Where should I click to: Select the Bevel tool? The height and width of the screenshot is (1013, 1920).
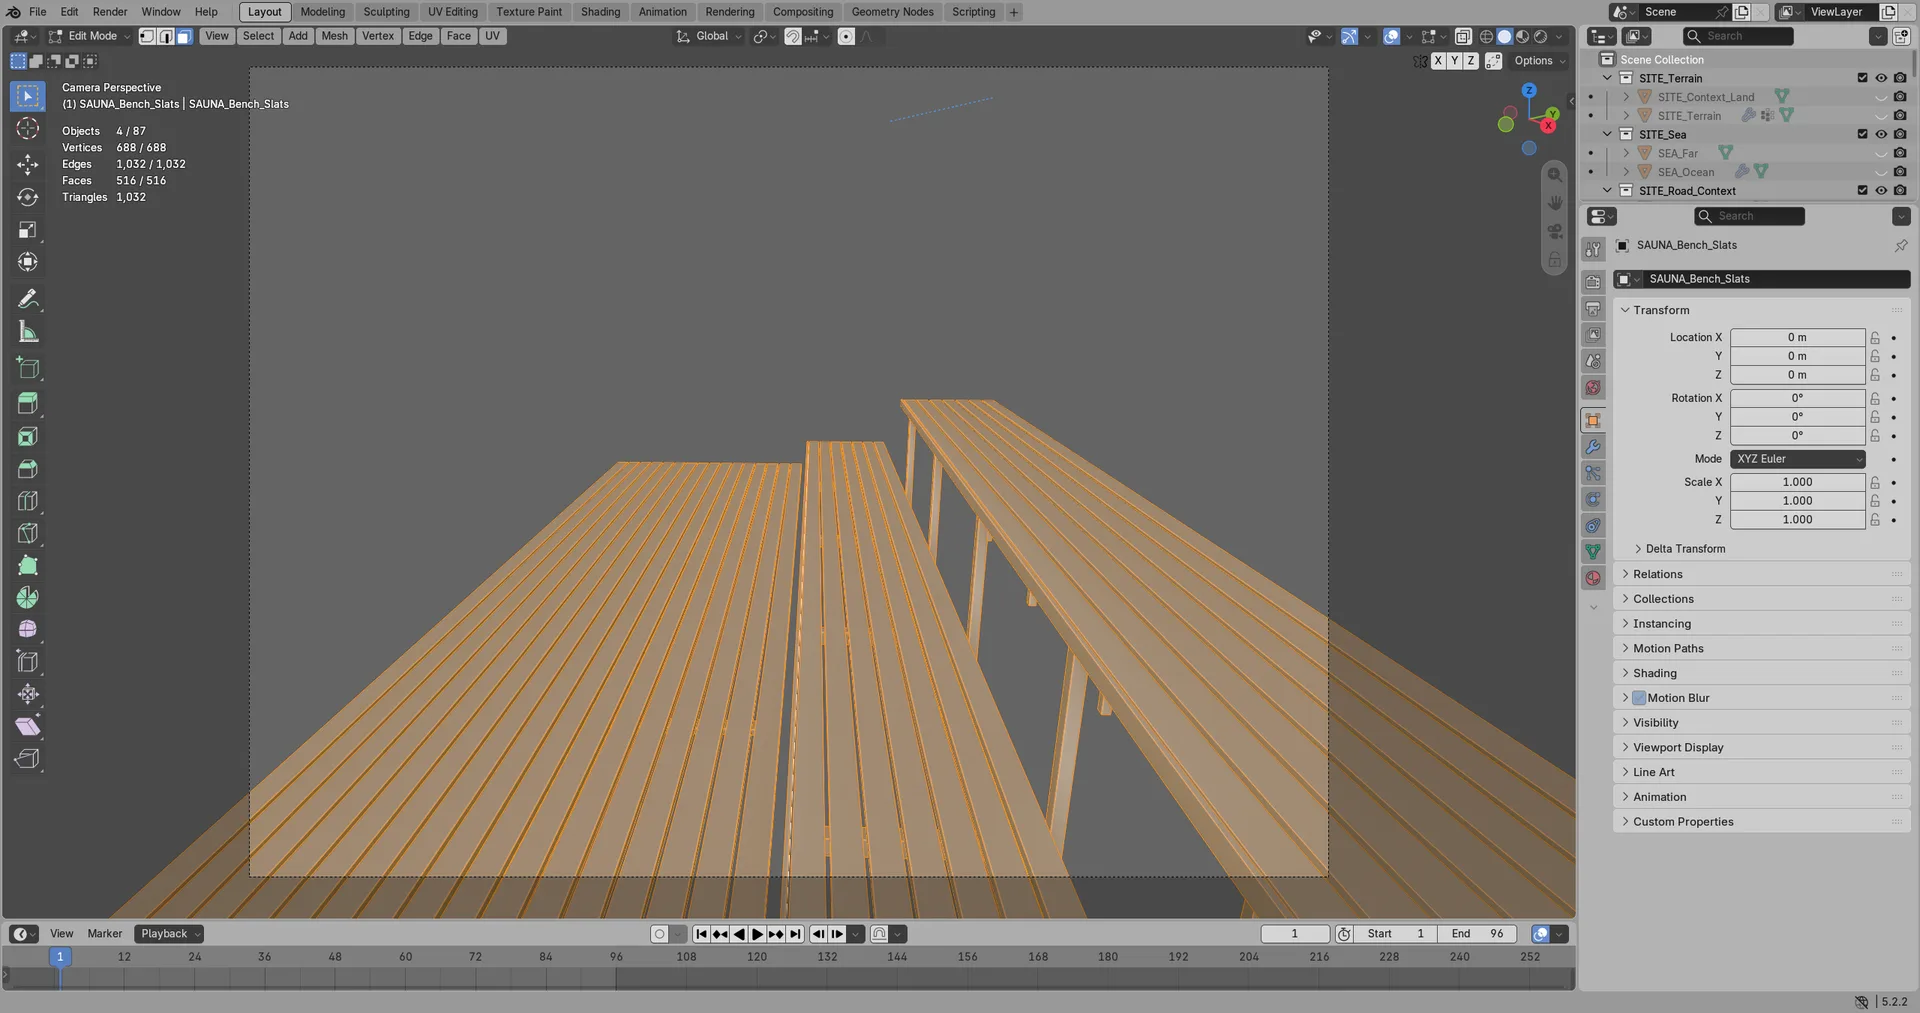[x=28, y=469]
